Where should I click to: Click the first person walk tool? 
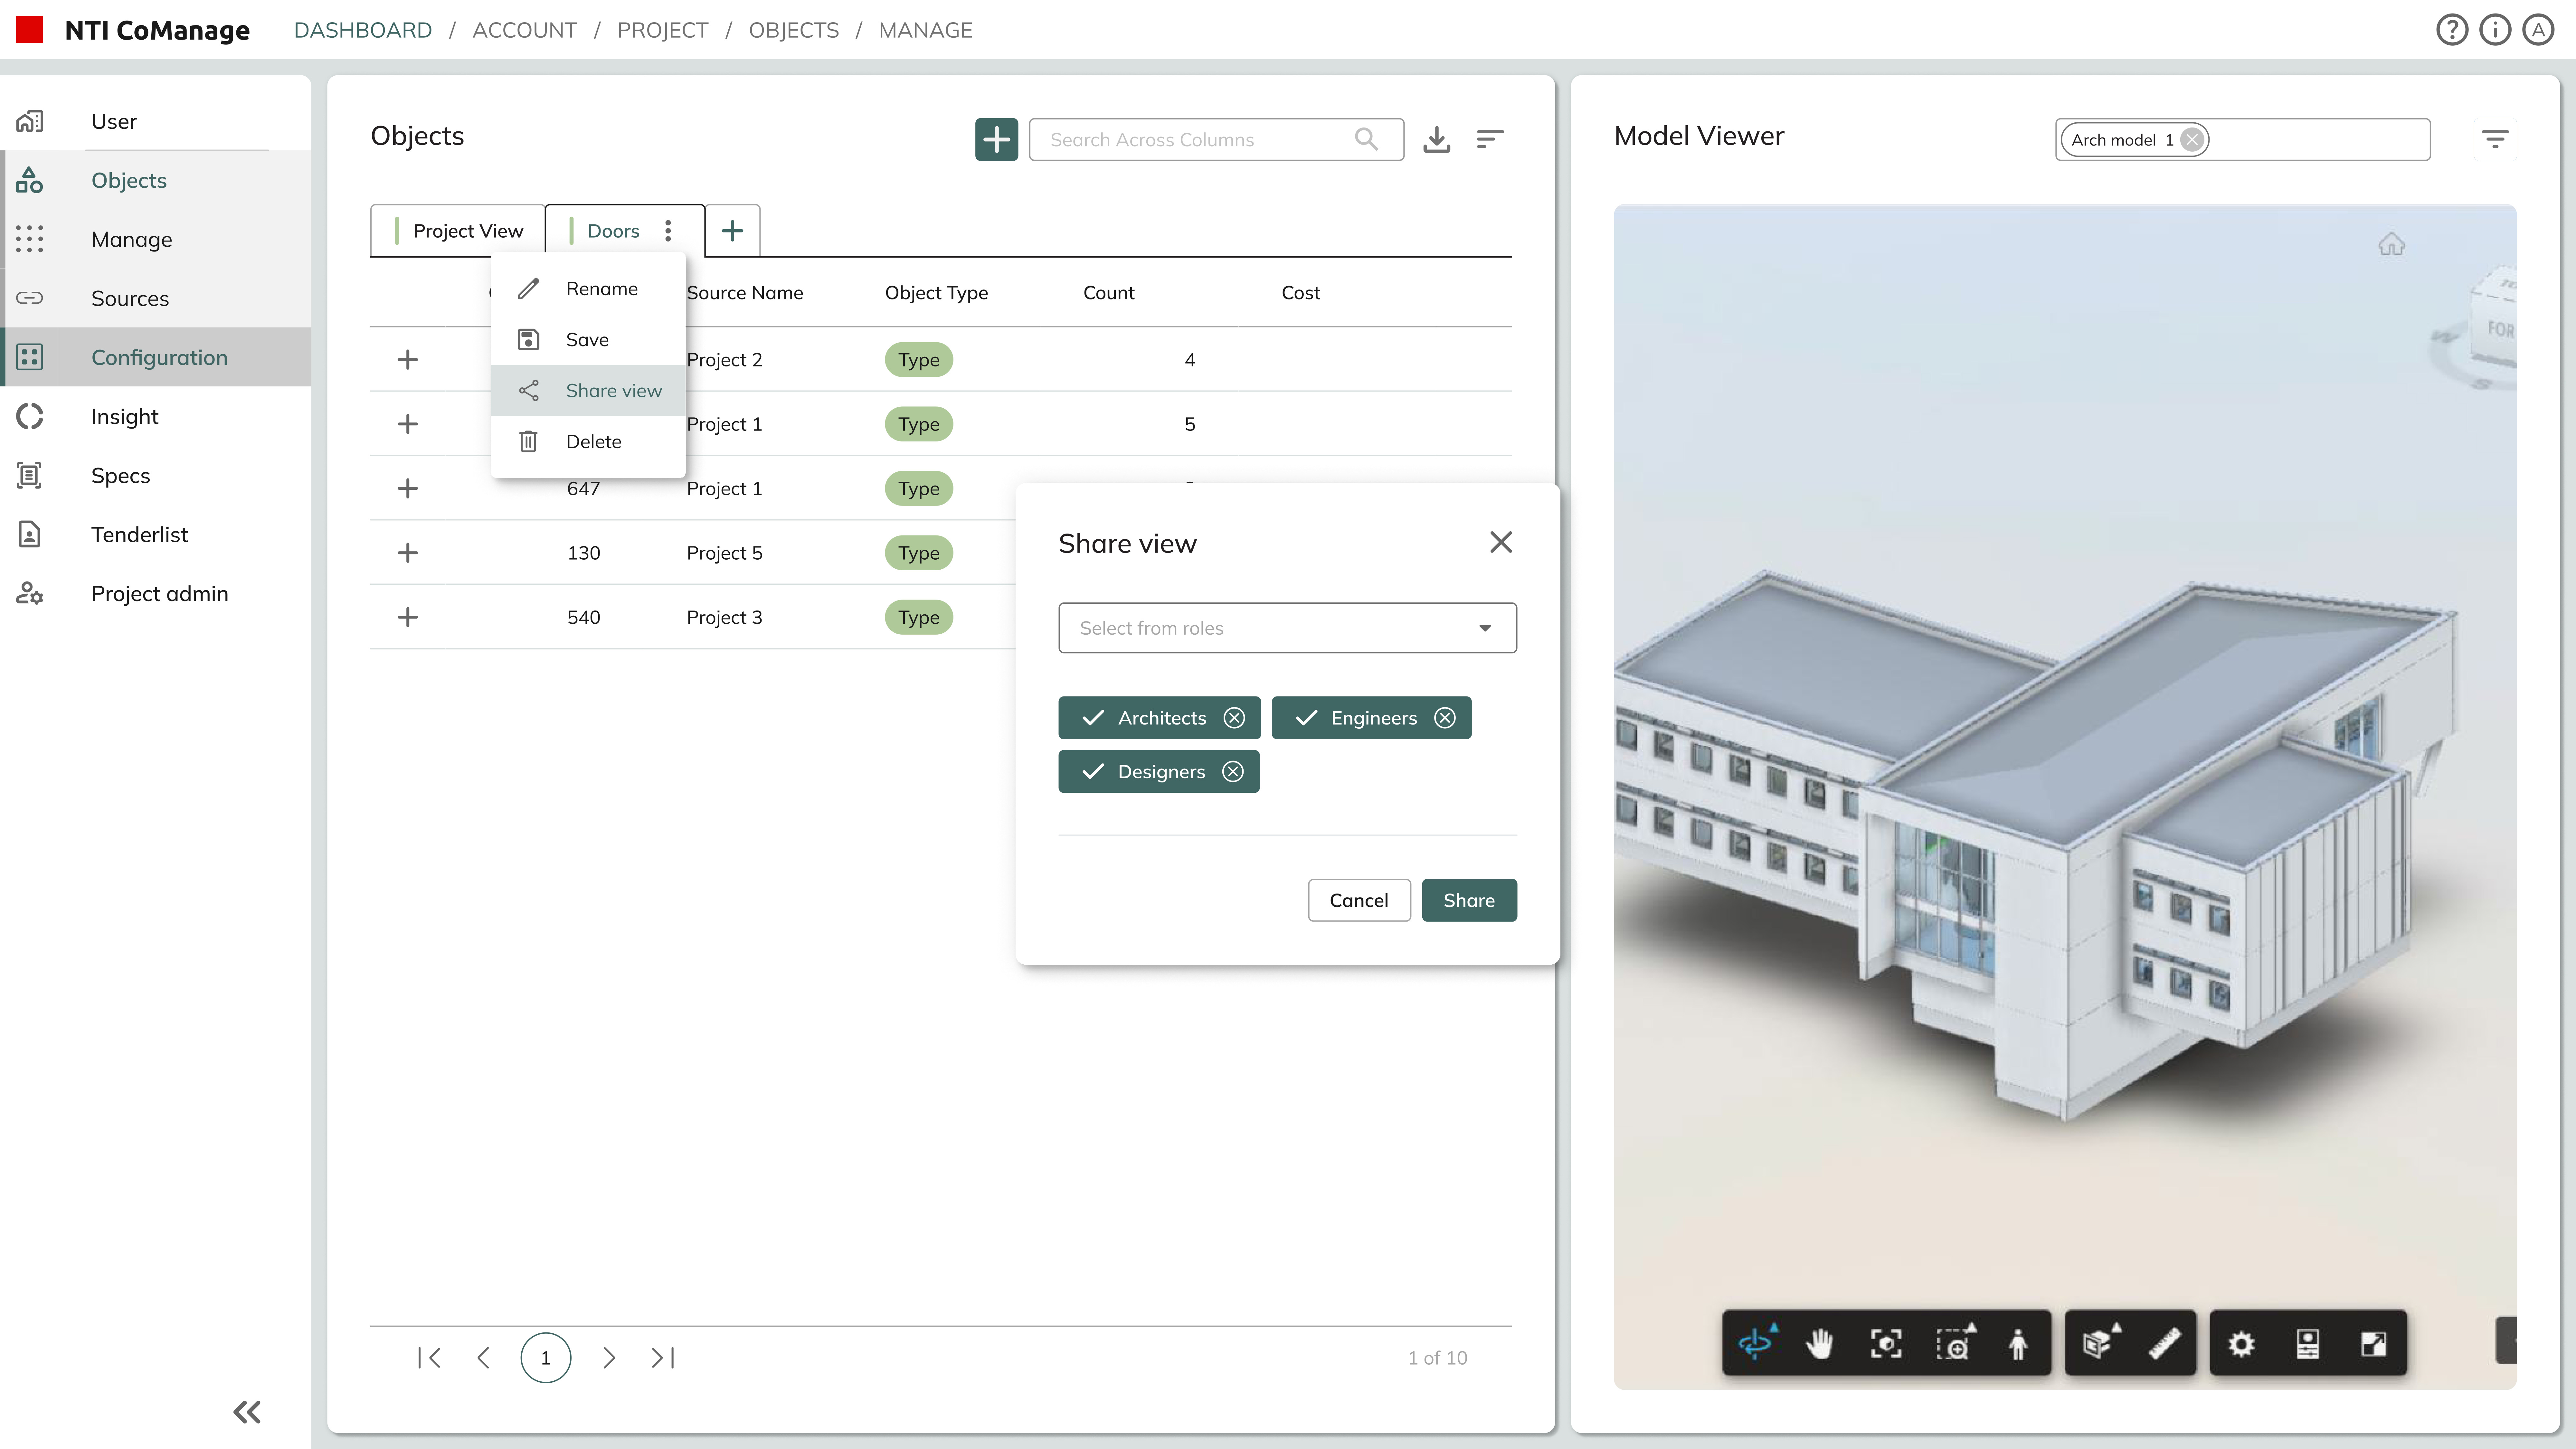2018,1343
